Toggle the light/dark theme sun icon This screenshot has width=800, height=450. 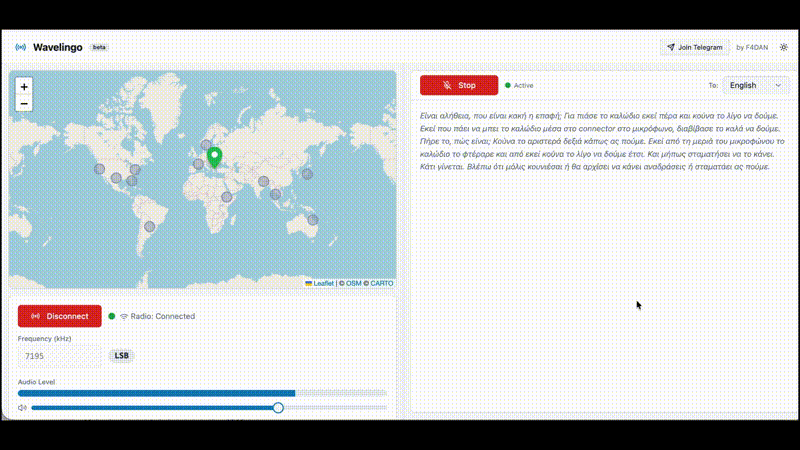coord(784,47)
